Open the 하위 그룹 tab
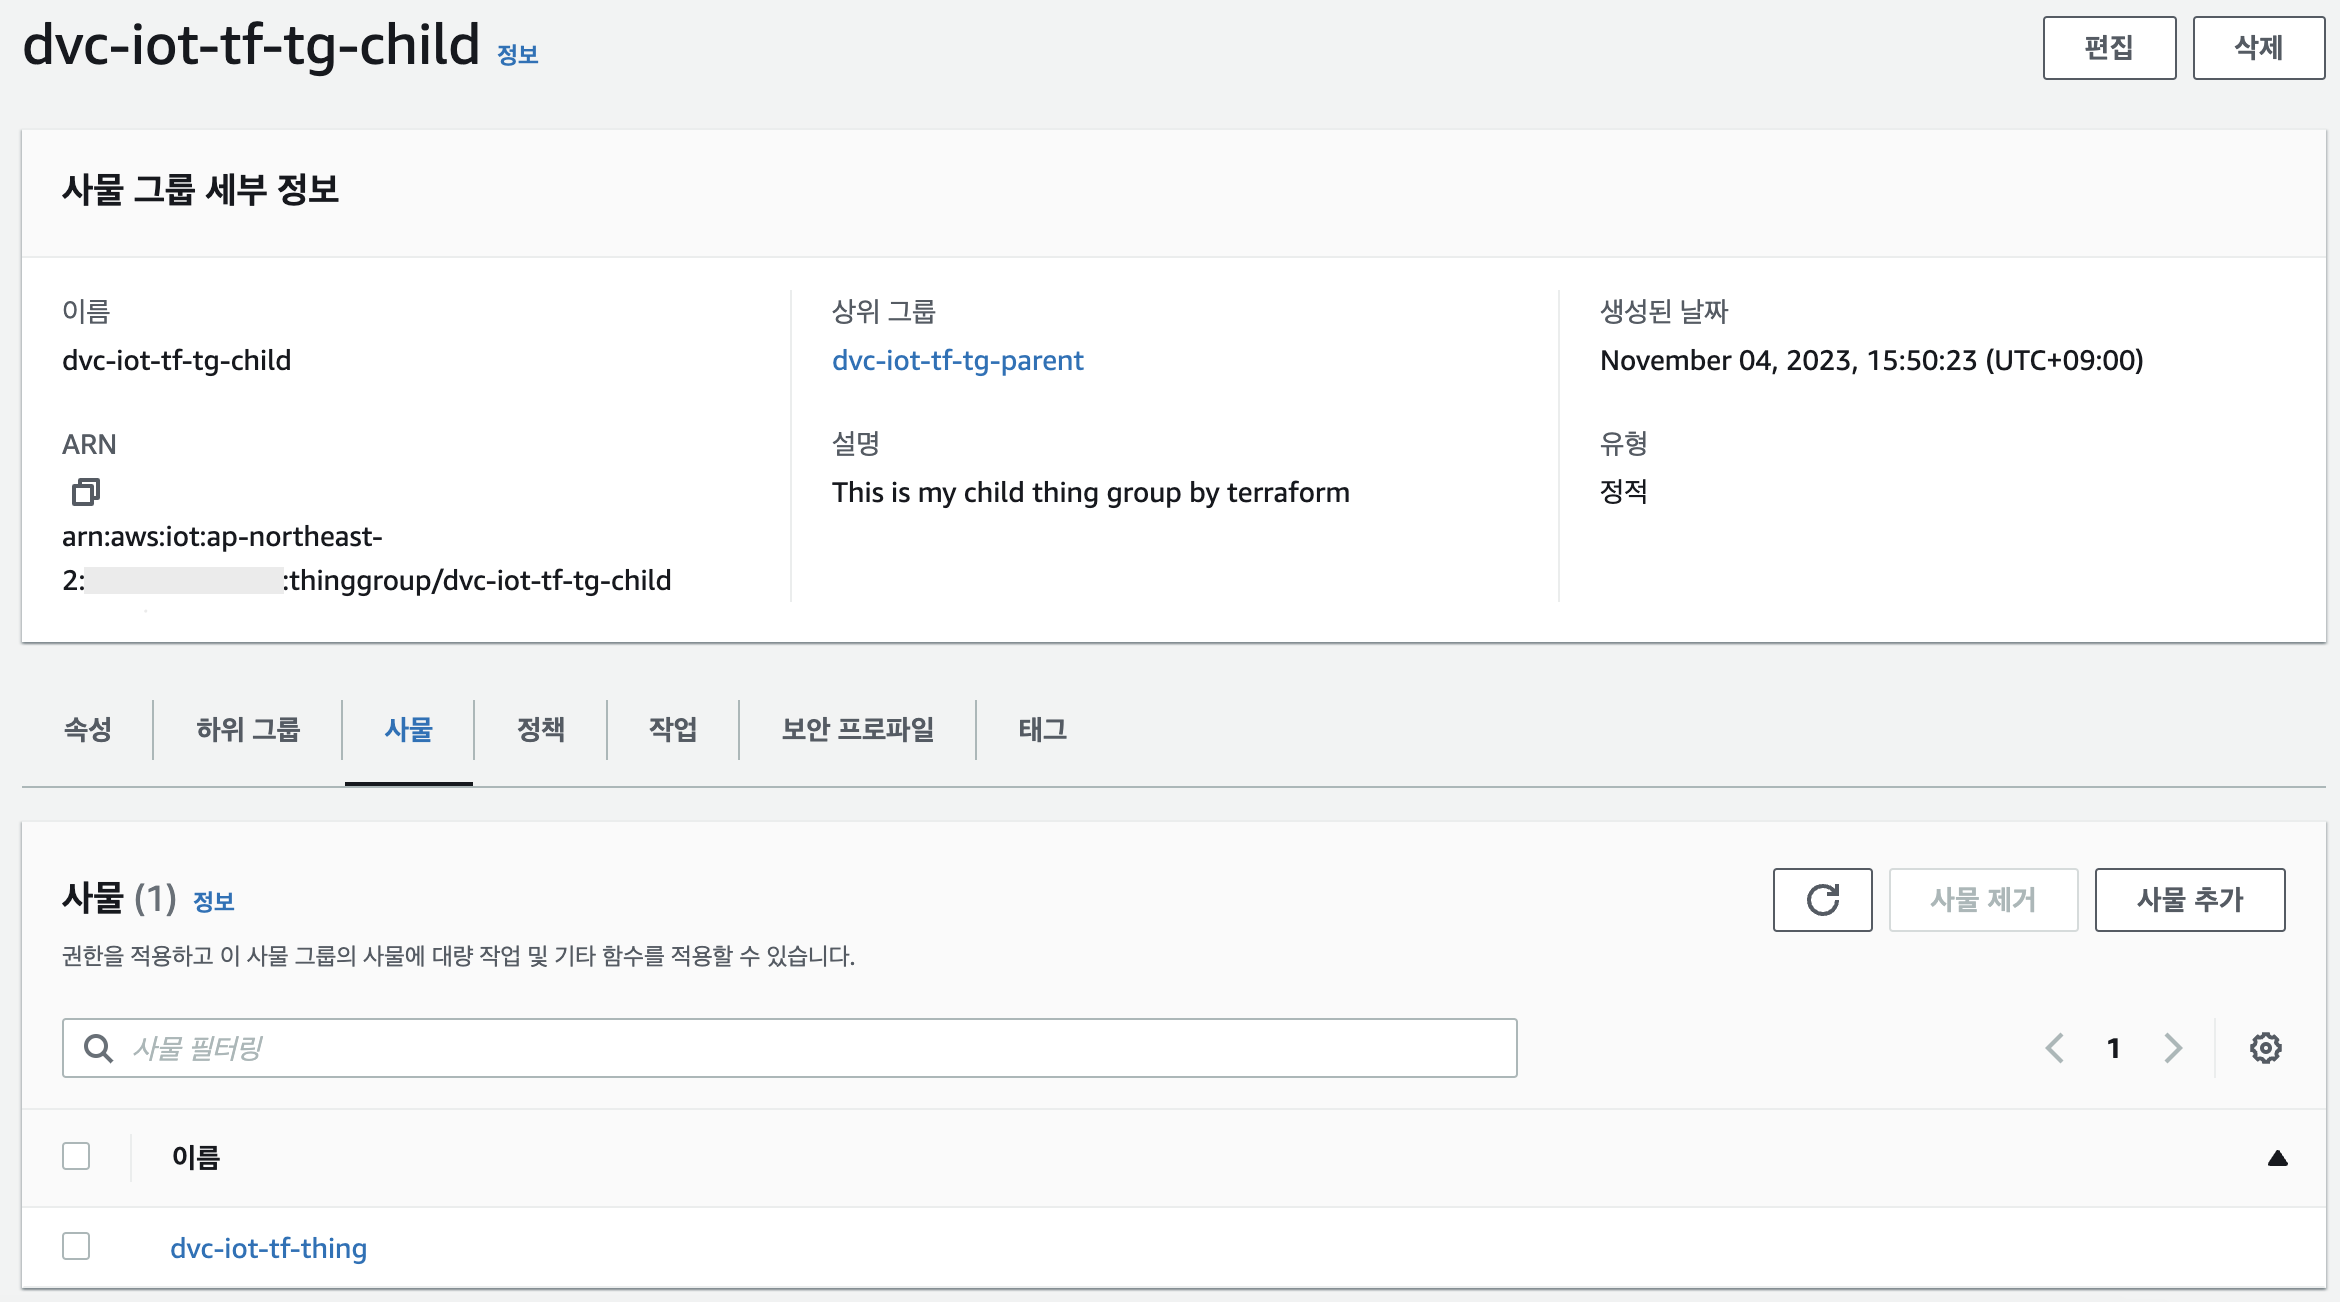Viewport: 2340px width, 1302px height. click(x=248, y=729)
